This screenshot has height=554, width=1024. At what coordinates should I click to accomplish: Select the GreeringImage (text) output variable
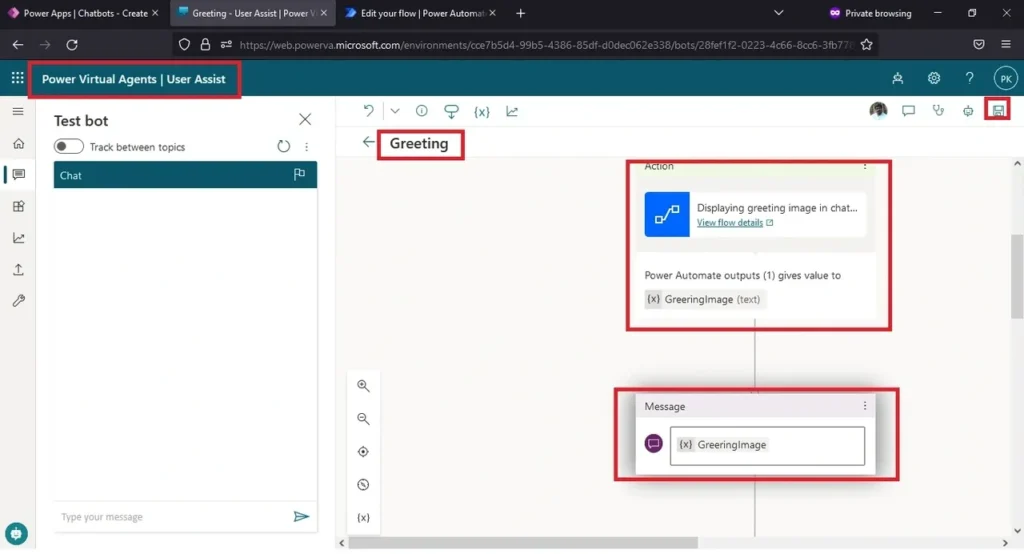(705, 299)
